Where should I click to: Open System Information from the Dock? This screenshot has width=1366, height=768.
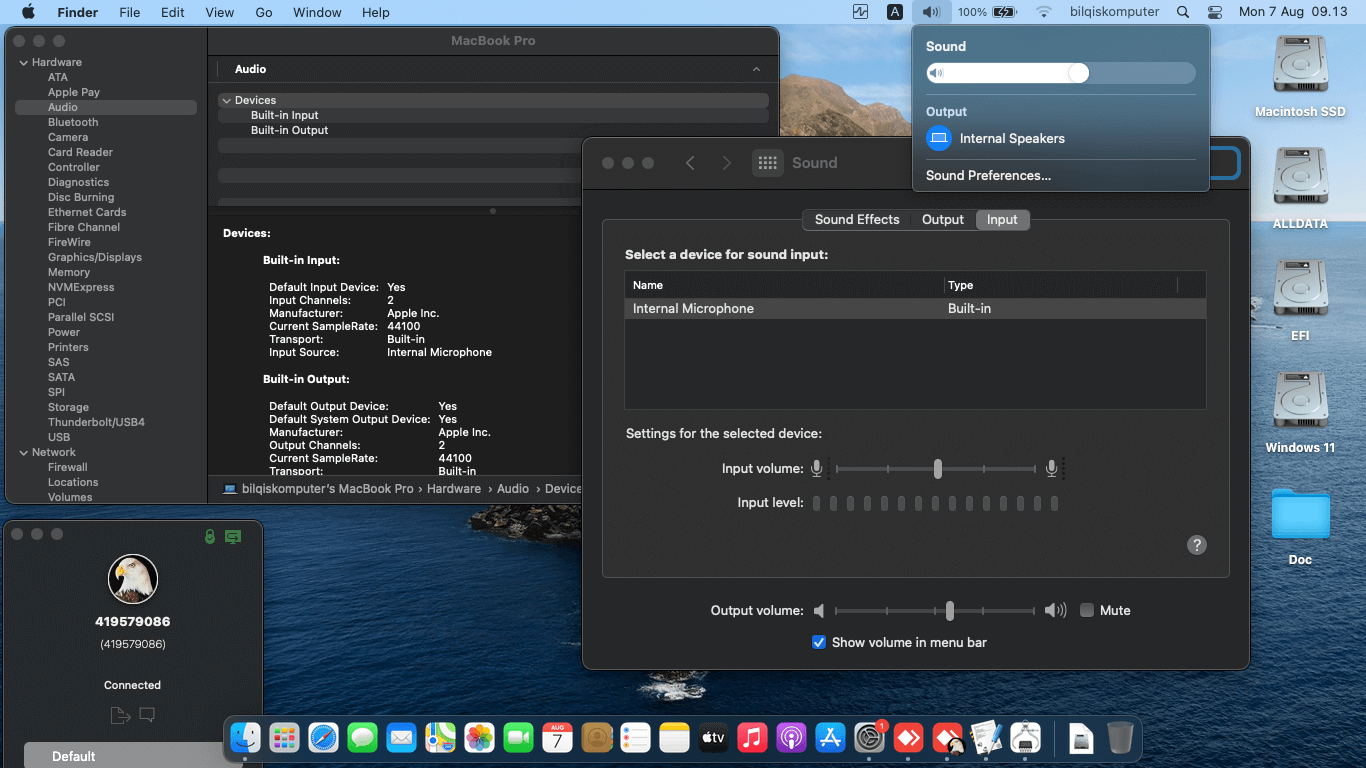tap(1026, 738)
